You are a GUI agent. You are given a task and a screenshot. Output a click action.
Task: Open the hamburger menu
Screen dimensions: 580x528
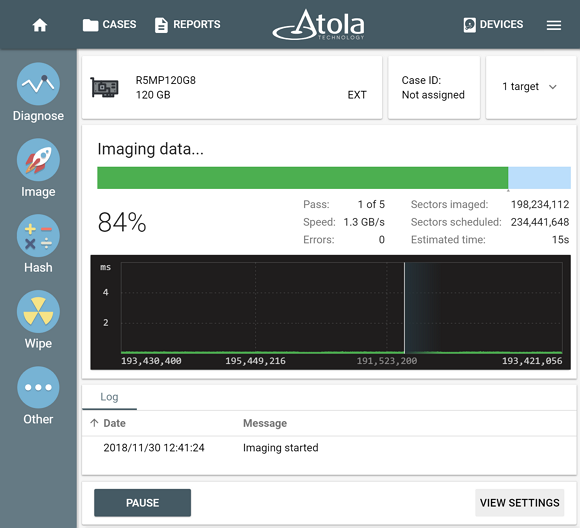click(554, 25)
